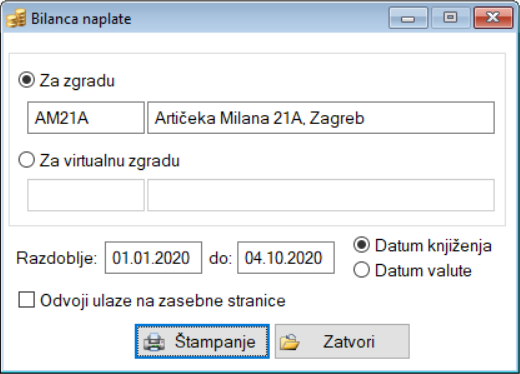The height and width of the screenshot is (374, 520).
Task: Close the Bilanca naplate dialog
Action: pos(493,18)
